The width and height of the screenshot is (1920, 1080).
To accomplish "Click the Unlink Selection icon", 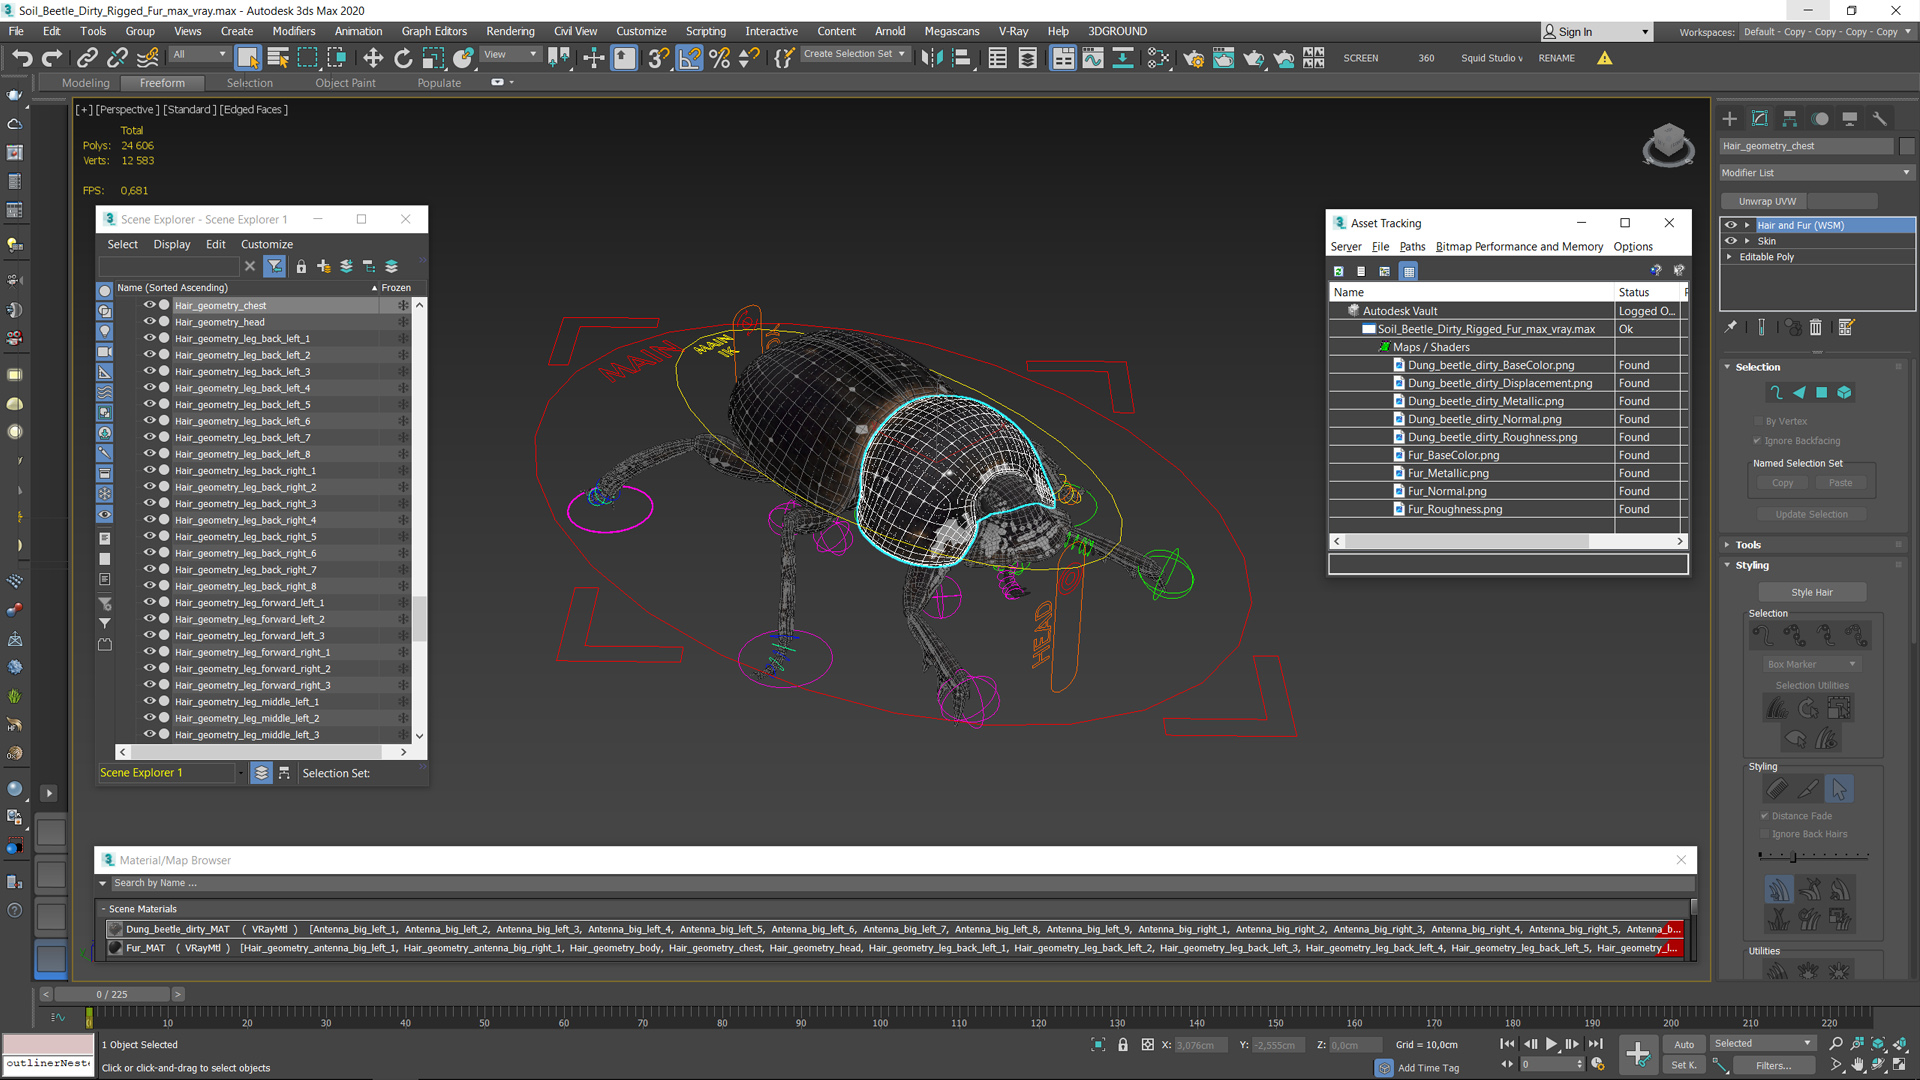I will (x=117, y=58).
